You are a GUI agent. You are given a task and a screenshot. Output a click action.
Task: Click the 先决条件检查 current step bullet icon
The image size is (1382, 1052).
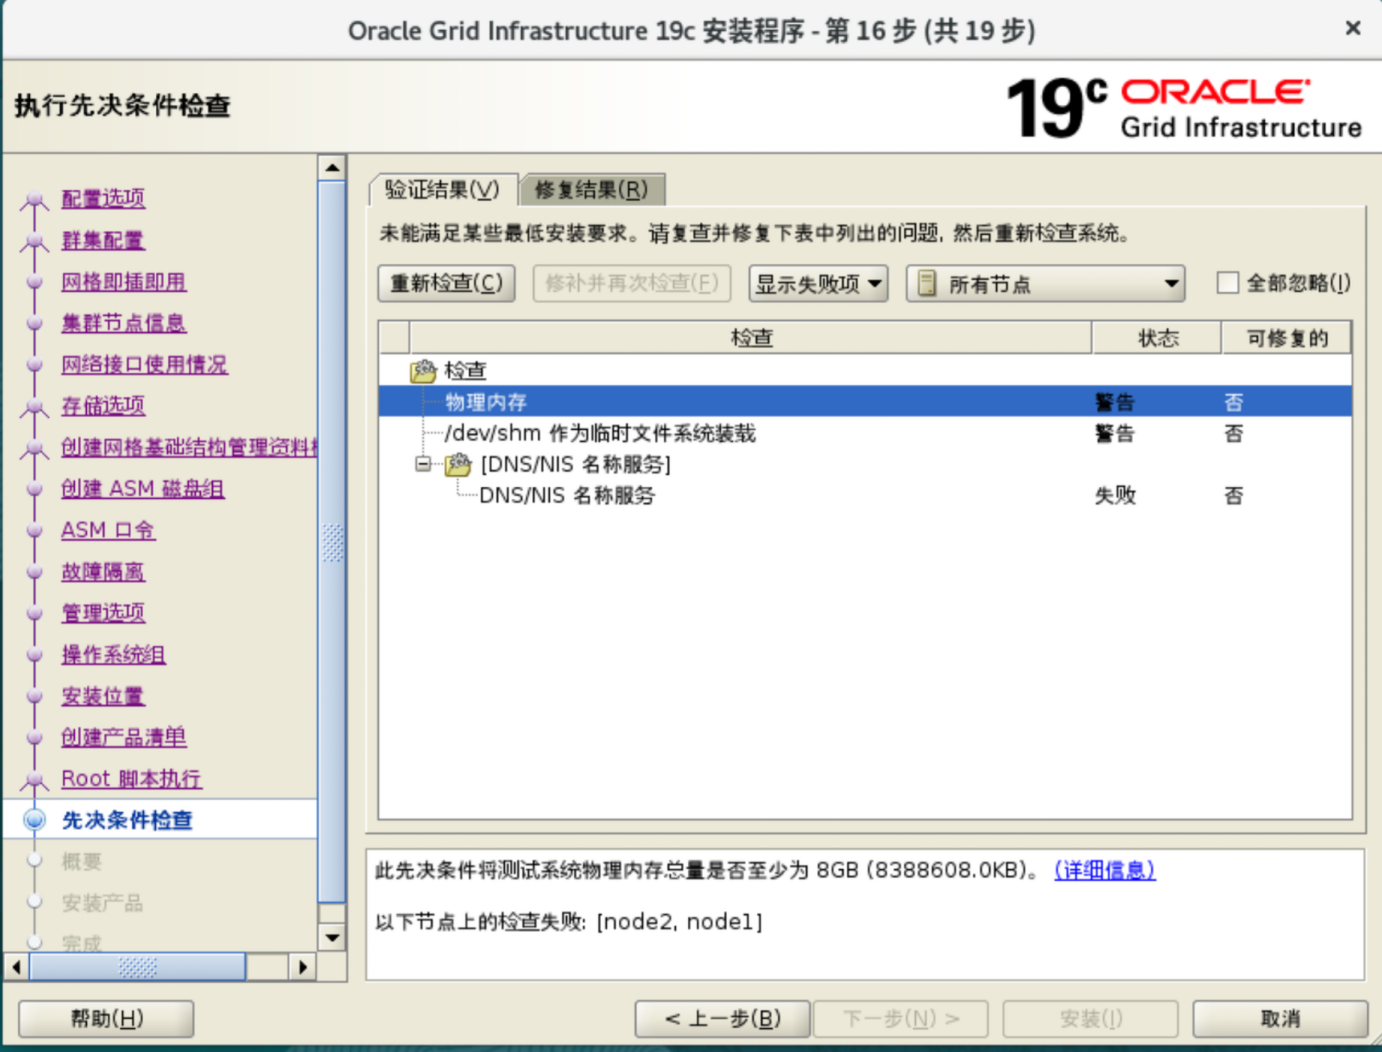tap(35, 820)
